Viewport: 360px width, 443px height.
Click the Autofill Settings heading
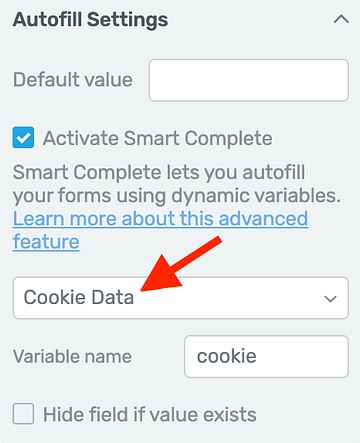90,20
